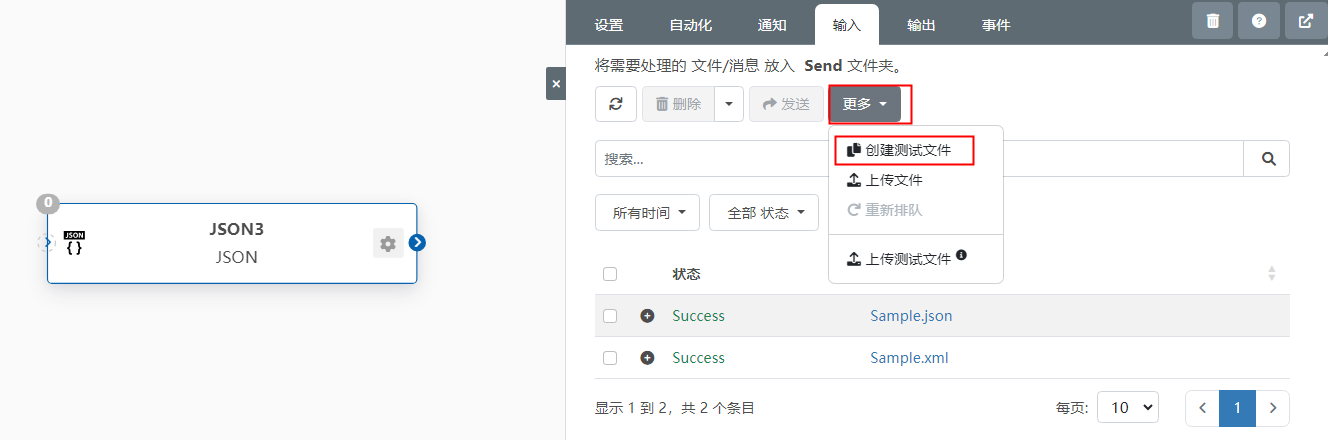This screenshot has width=1328, height=440.
Task: Toggle the select-all header checkbox
Action: 610,273
